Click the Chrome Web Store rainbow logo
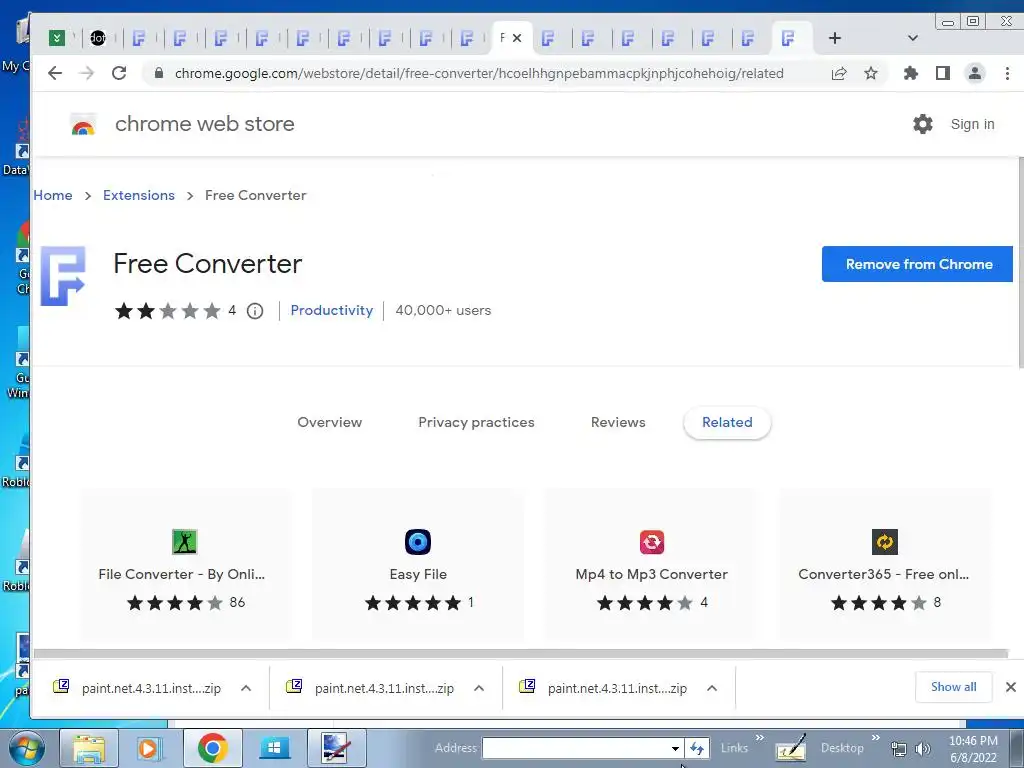This screenshot has width=1024, height=768. pos(83,124)
